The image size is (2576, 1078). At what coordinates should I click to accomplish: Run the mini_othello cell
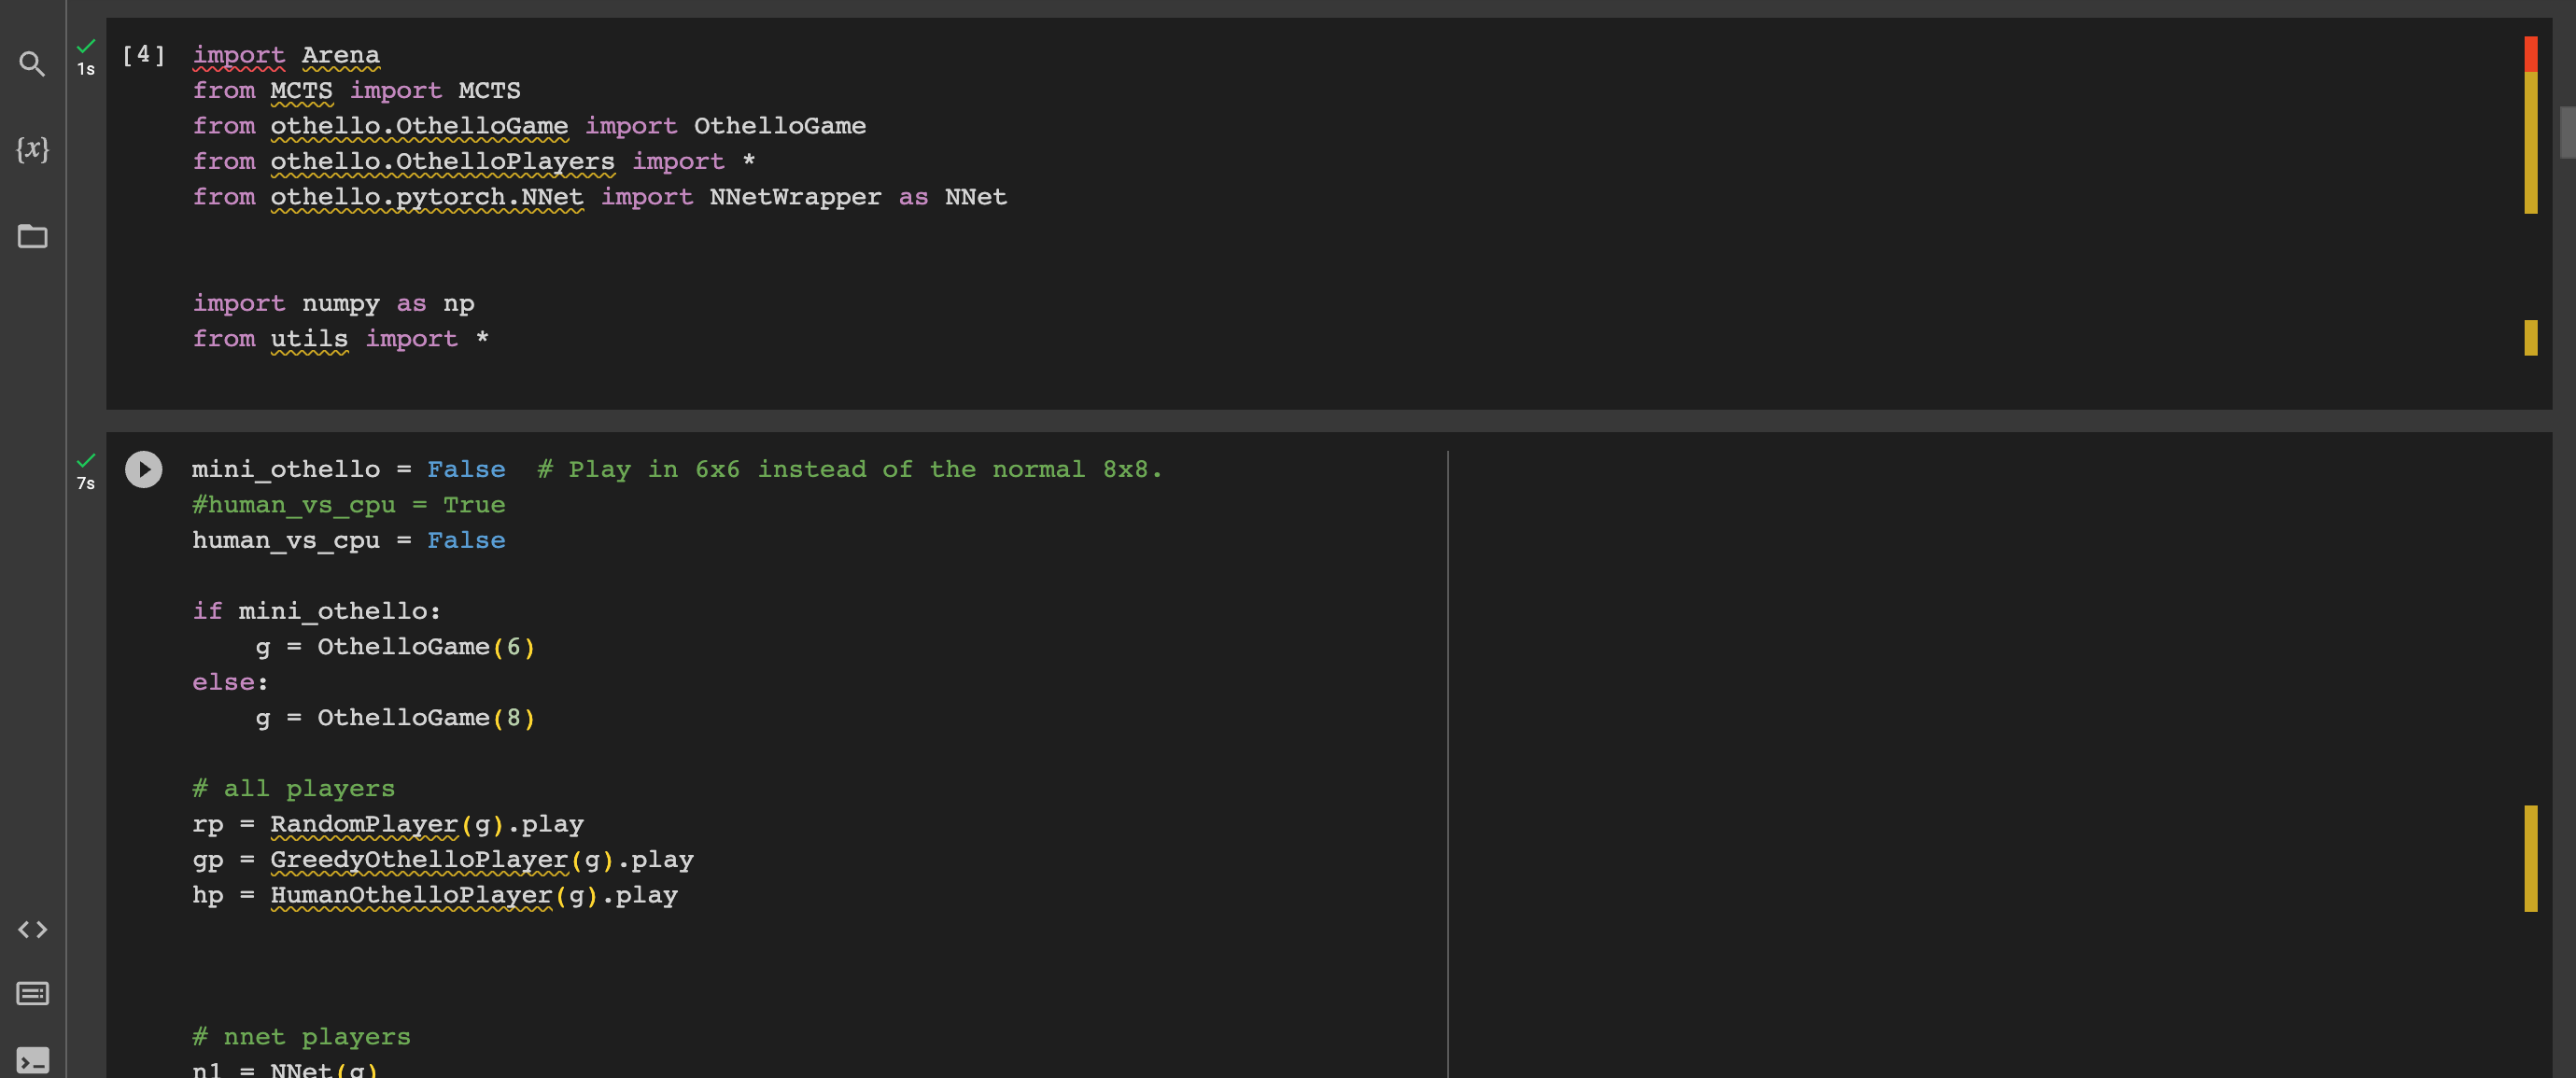click(x=143, y=469)
